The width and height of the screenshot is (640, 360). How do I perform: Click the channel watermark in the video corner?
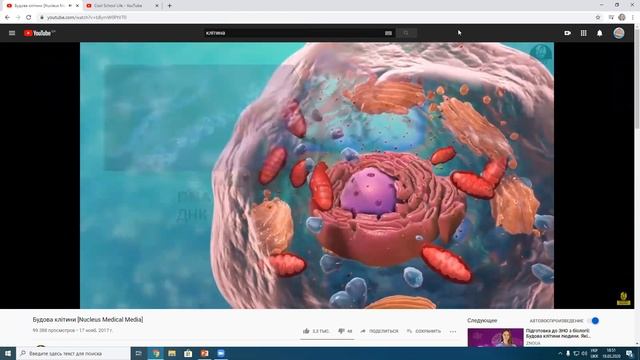623,298
